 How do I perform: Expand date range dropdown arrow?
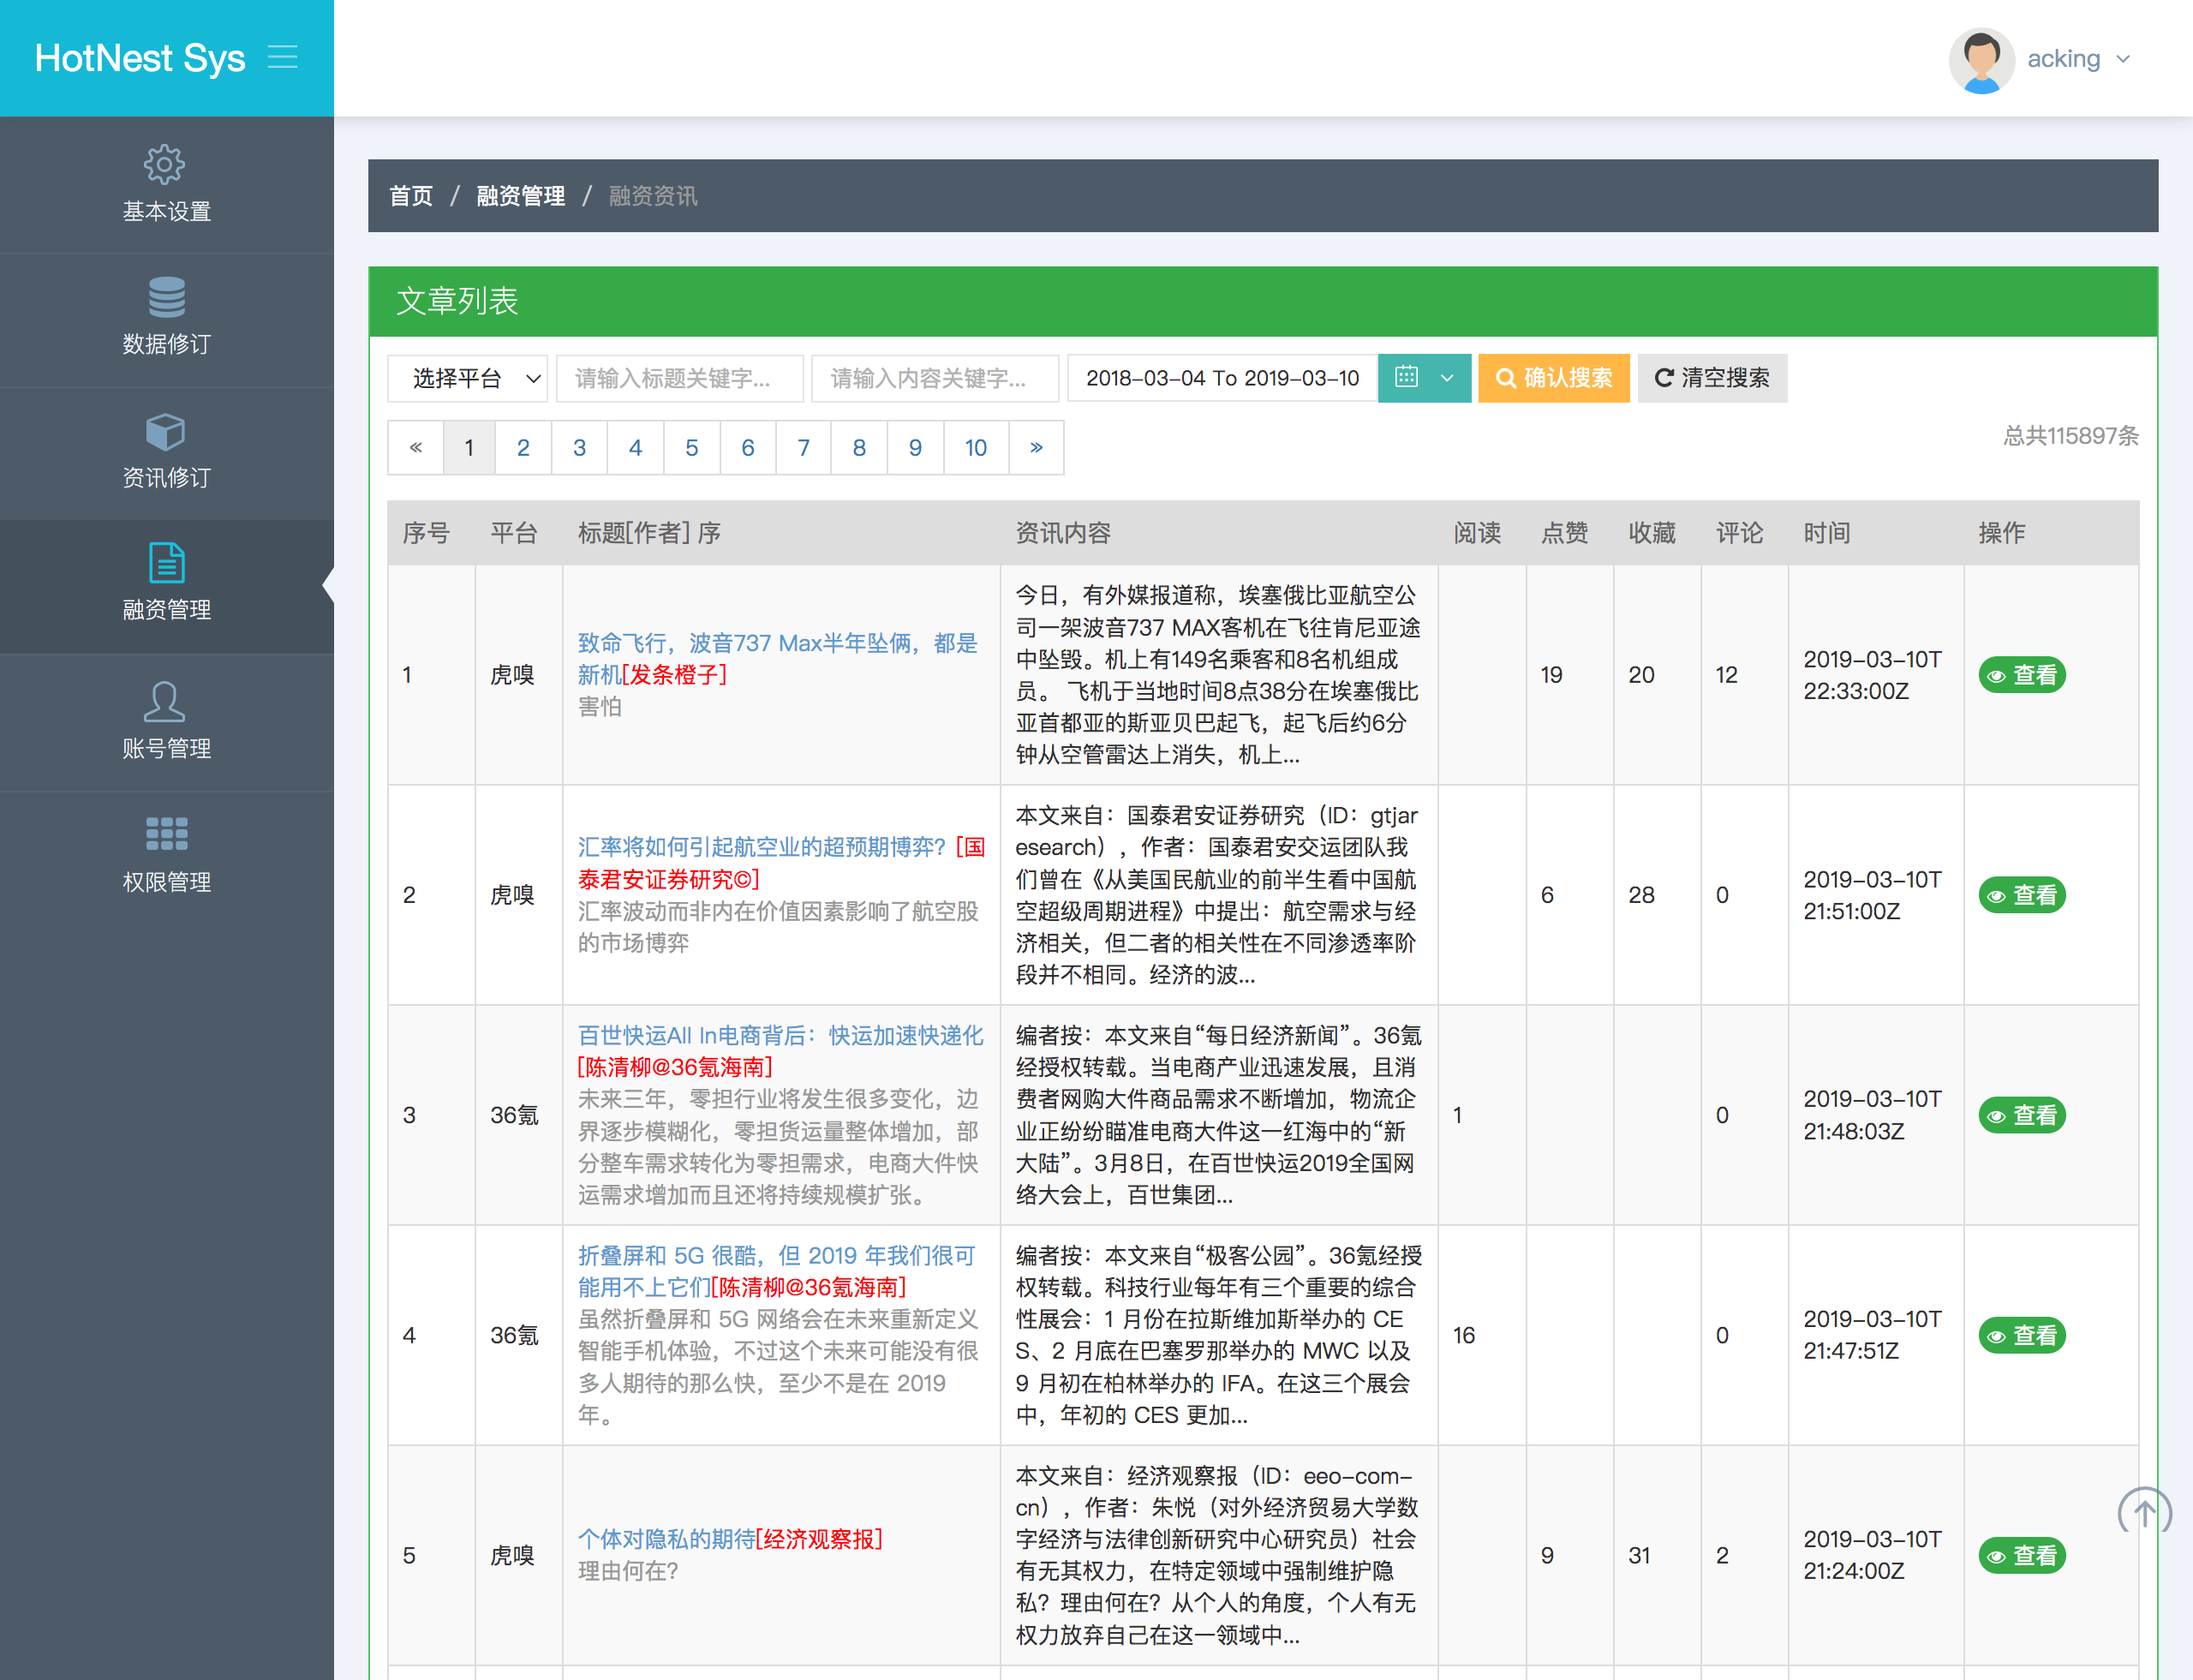(1446, 378)
